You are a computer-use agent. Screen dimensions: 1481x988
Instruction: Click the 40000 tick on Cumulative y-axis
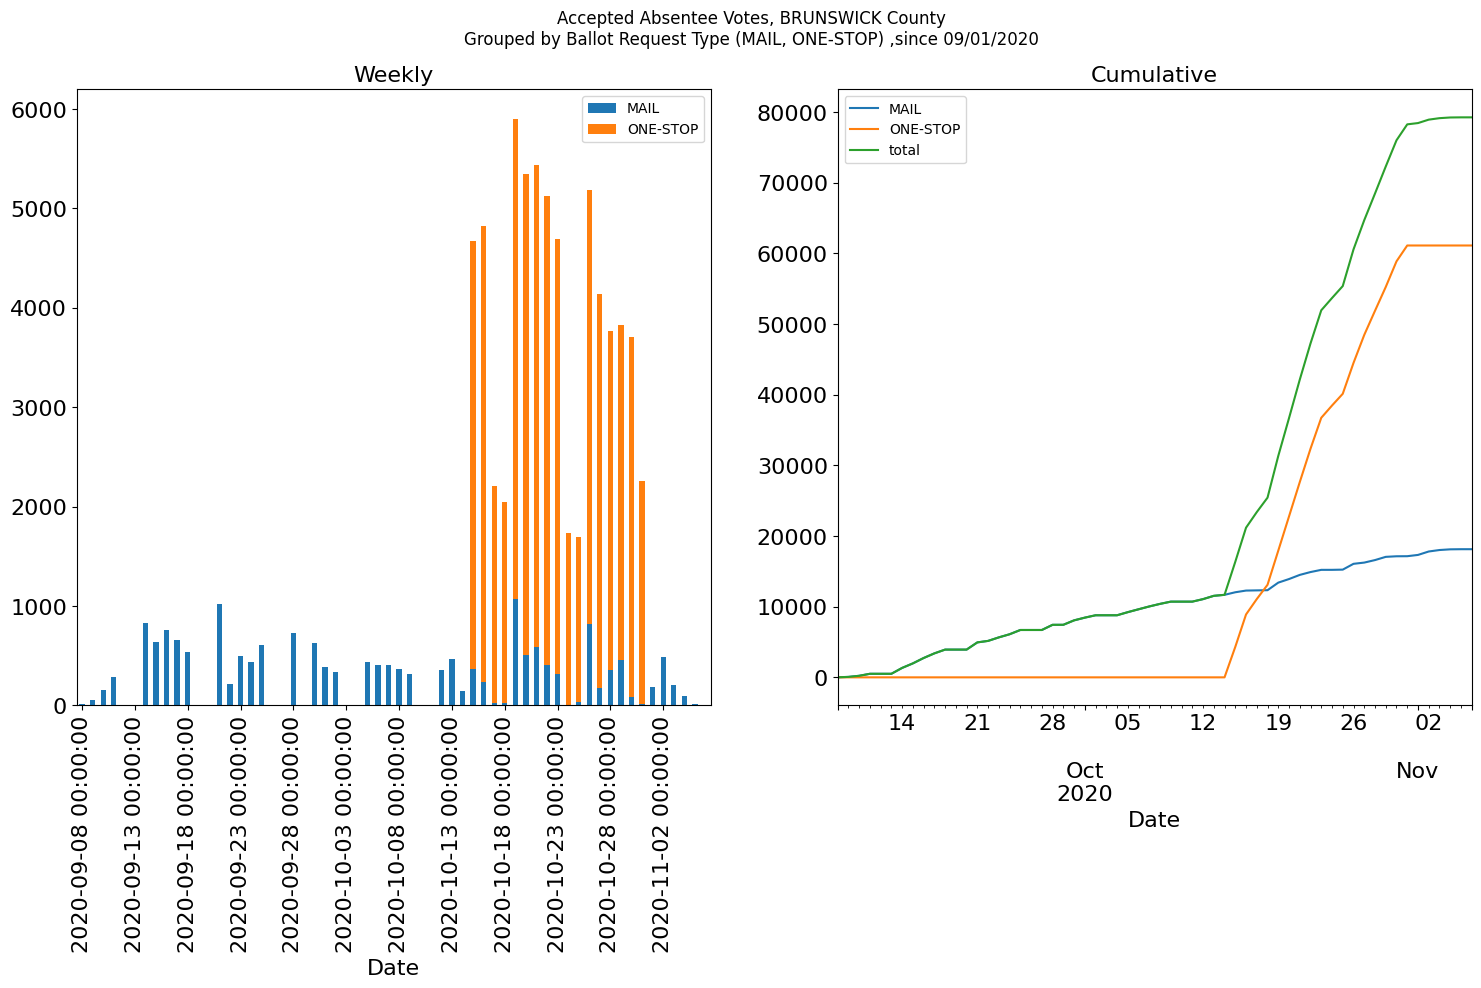(792, 395)
